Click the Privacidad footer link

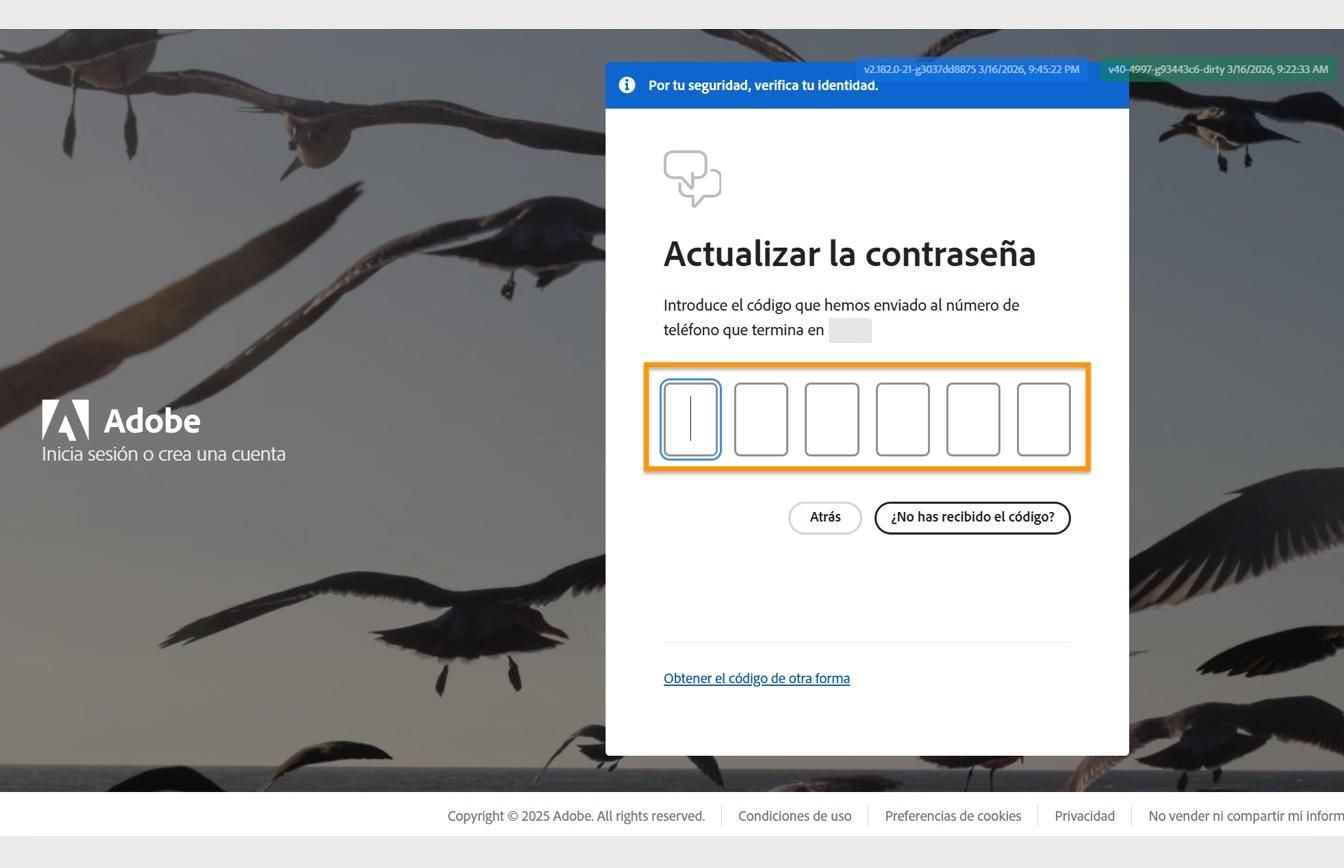(1084, 816)
